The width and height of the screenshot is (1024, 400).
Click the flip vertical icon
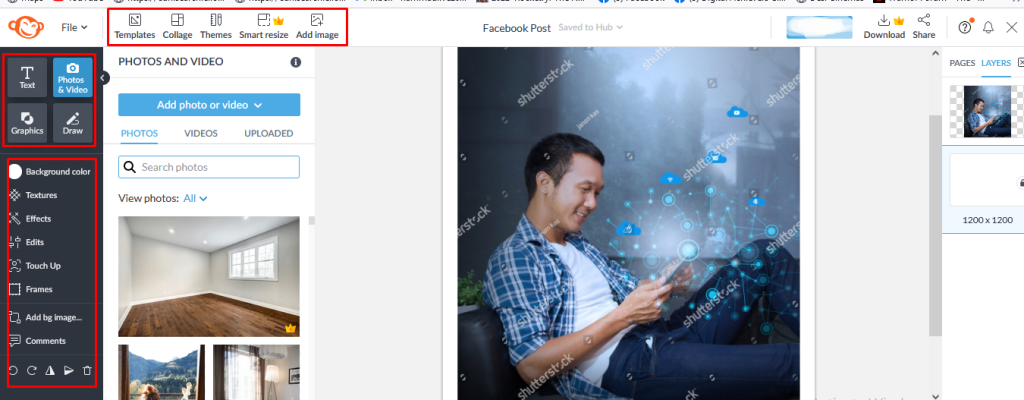(69, 371)
